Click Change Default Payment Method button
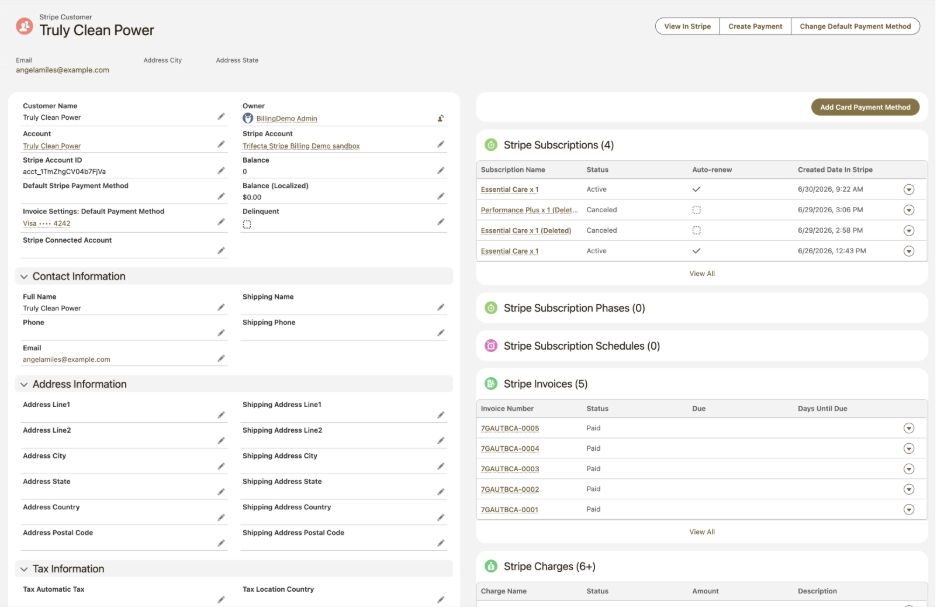Image resolution: width=936 pixels, height=607 pixels. pyautogui.click(x=855, y=26)
